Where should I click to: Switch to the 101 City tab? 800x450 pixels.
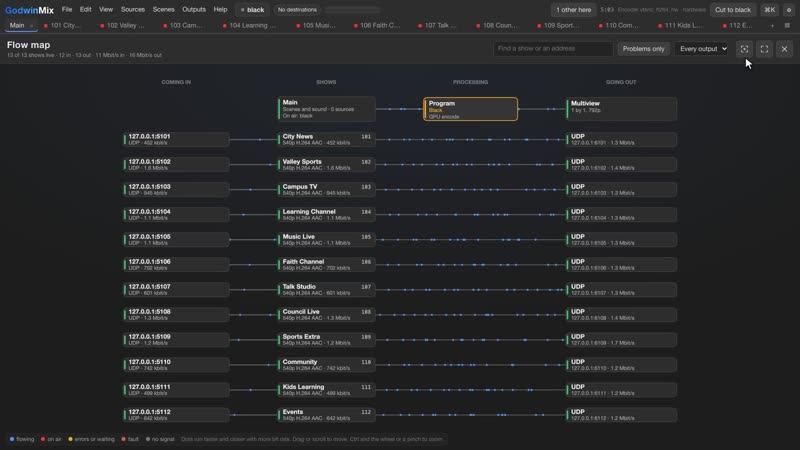pyautogui.click(x=63, y=26)
